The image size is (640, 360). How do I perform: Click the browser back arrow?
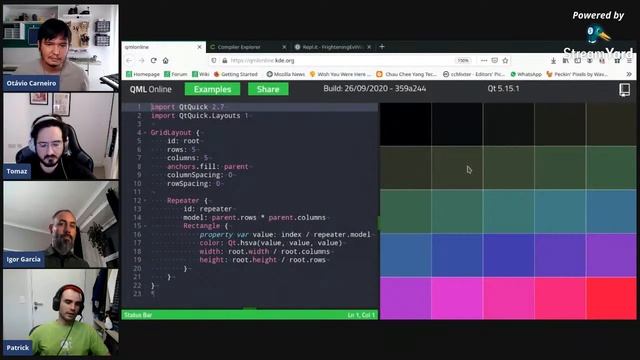tap(129, 60)
